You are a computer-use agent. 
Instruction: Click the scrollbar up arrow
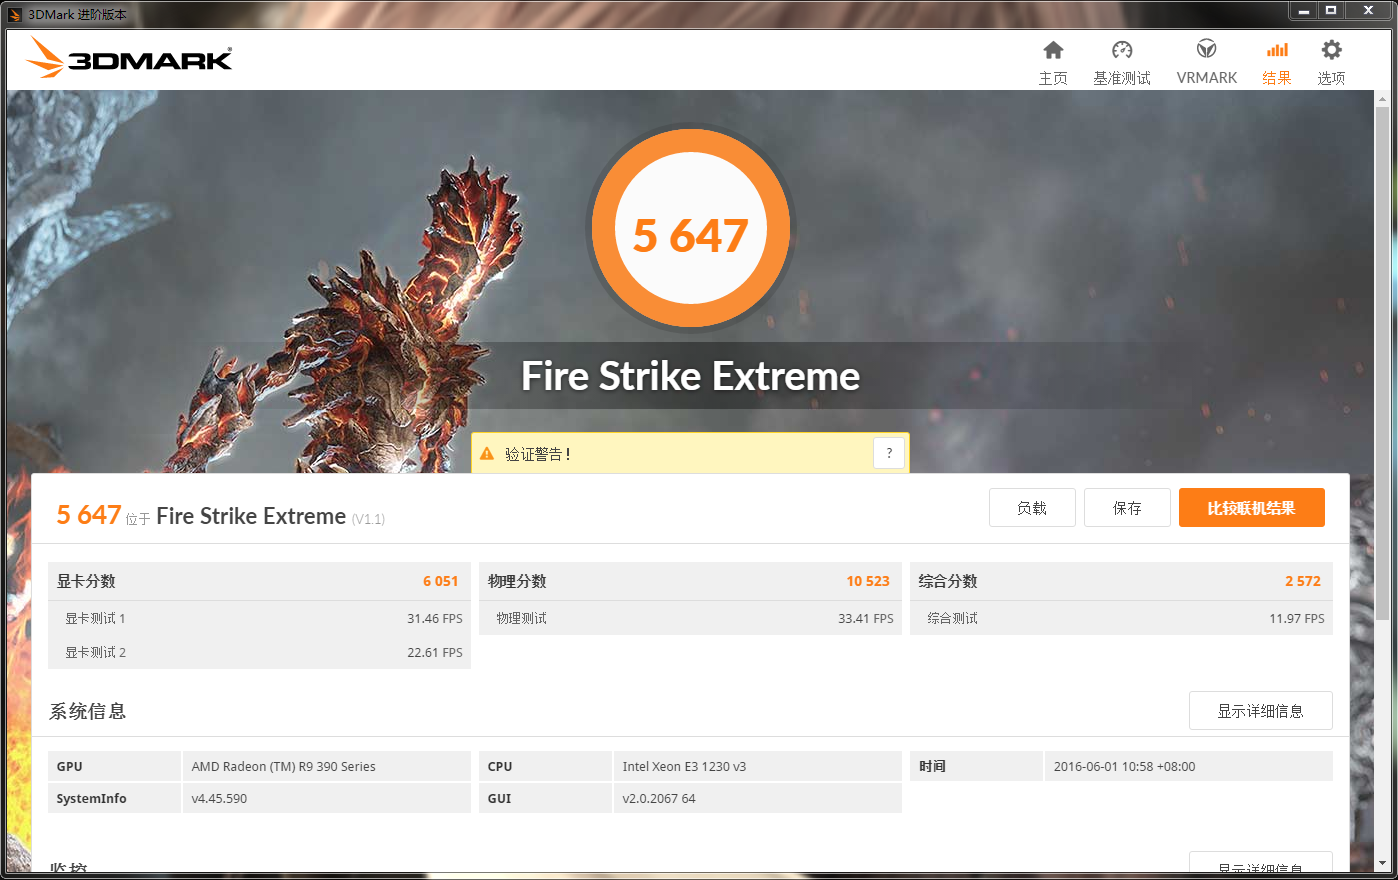pyautogui.click(x=1383, y=99)
